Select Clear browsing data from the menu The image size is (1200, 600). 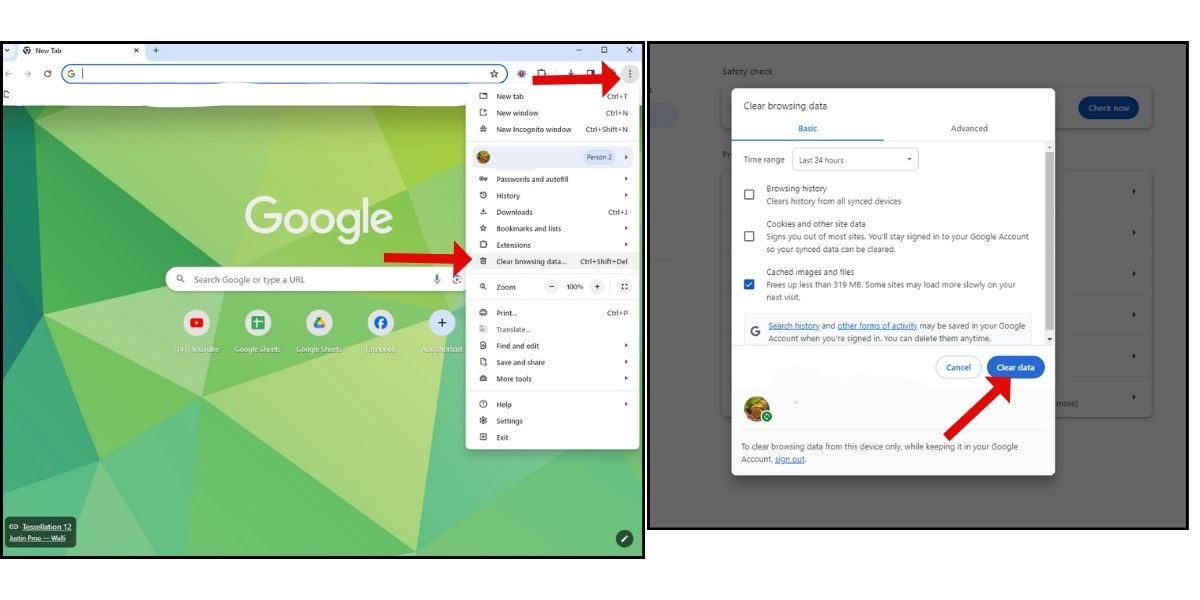pyautogui.click(x=529, y=261)
